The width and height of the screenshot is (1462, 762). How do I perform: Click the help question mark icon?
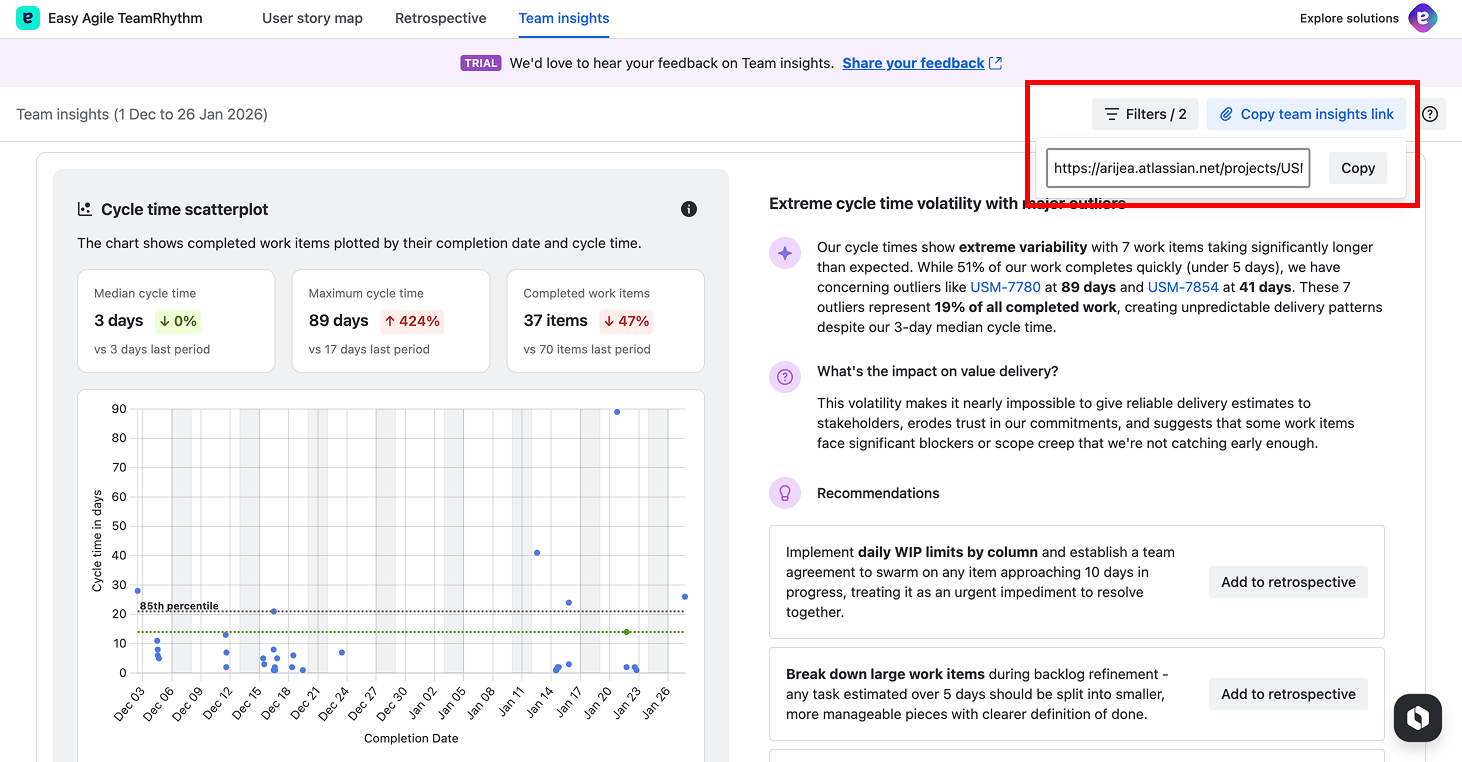pyautogui.click(x=1430, y=114)
